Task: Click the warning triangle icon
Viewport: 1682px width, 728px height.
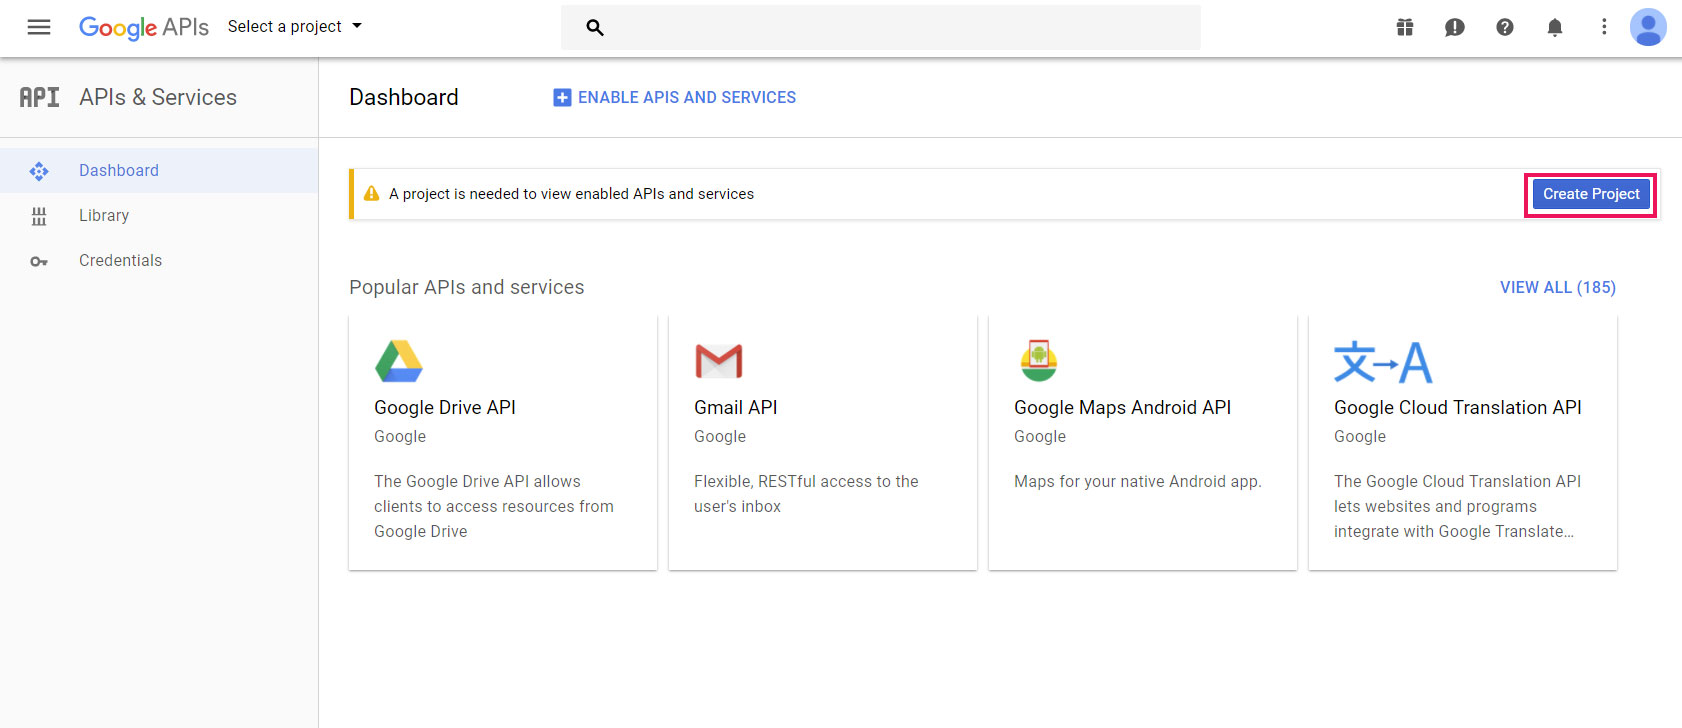Action: [371, 194]
